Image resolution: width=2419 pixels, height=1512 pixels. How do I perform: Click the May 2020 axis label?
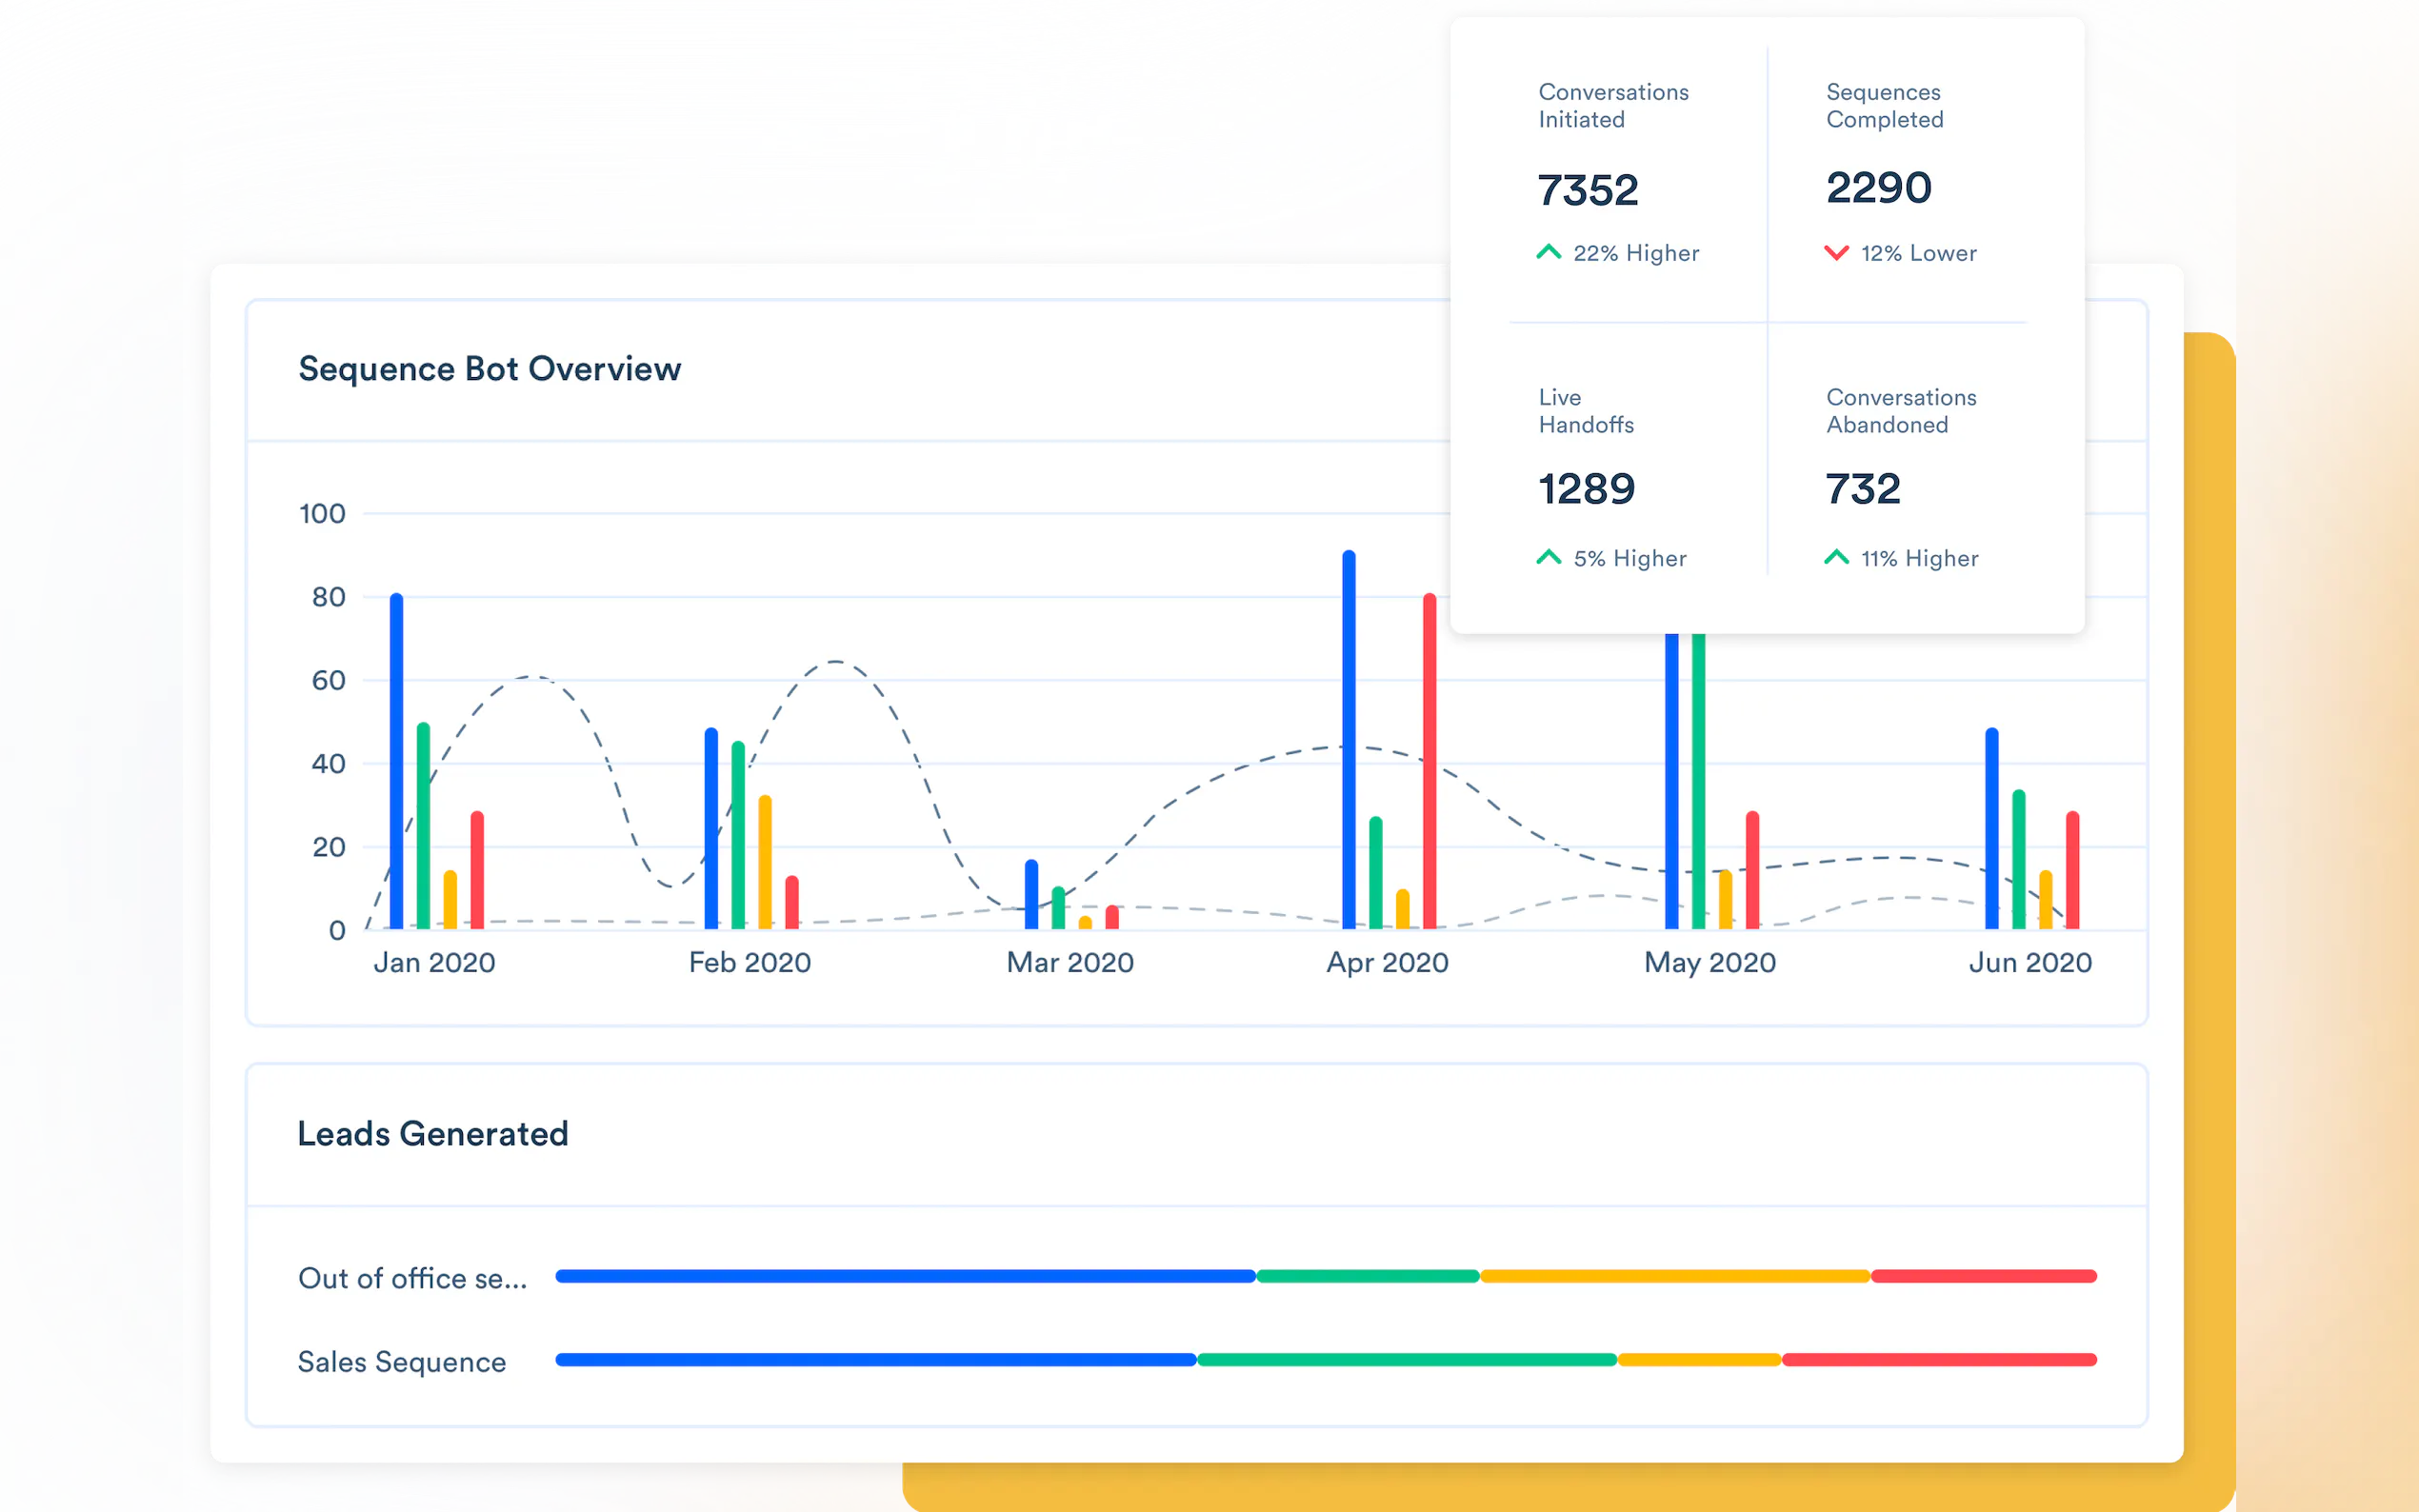[x=1709, y=962]
